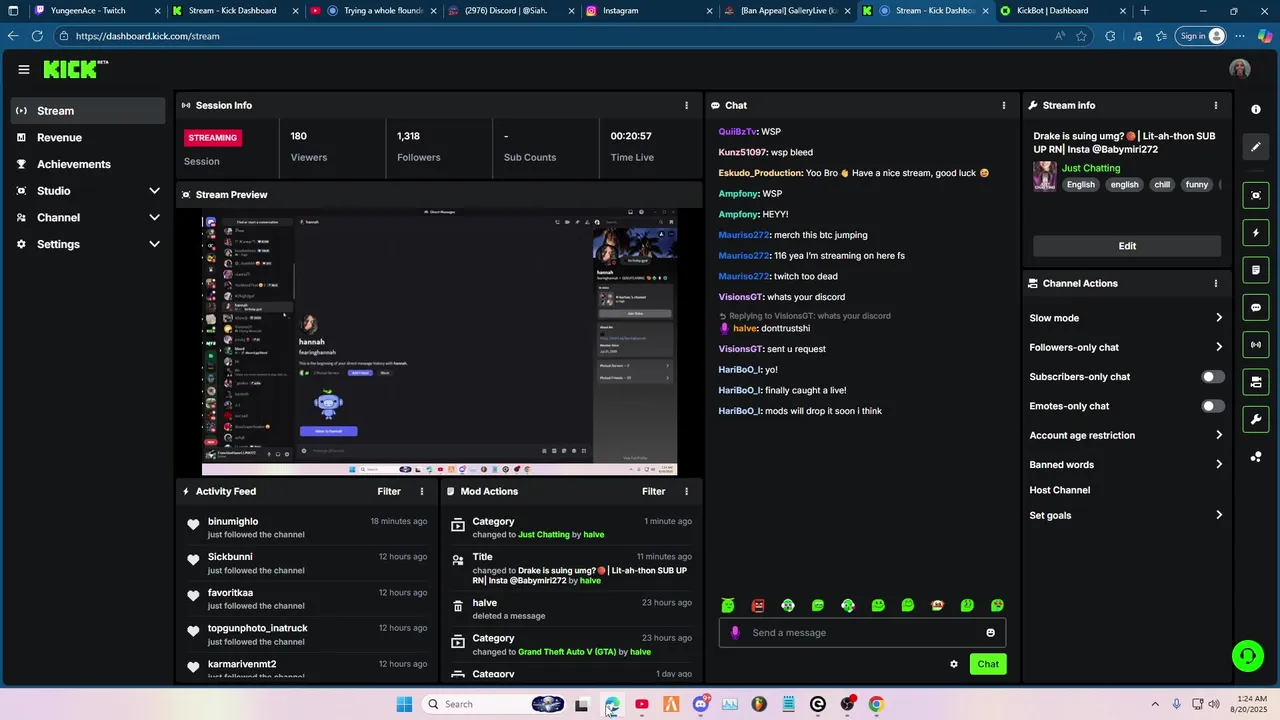Click the document notes icon in right sidebar

click(x=1256, y=270)
